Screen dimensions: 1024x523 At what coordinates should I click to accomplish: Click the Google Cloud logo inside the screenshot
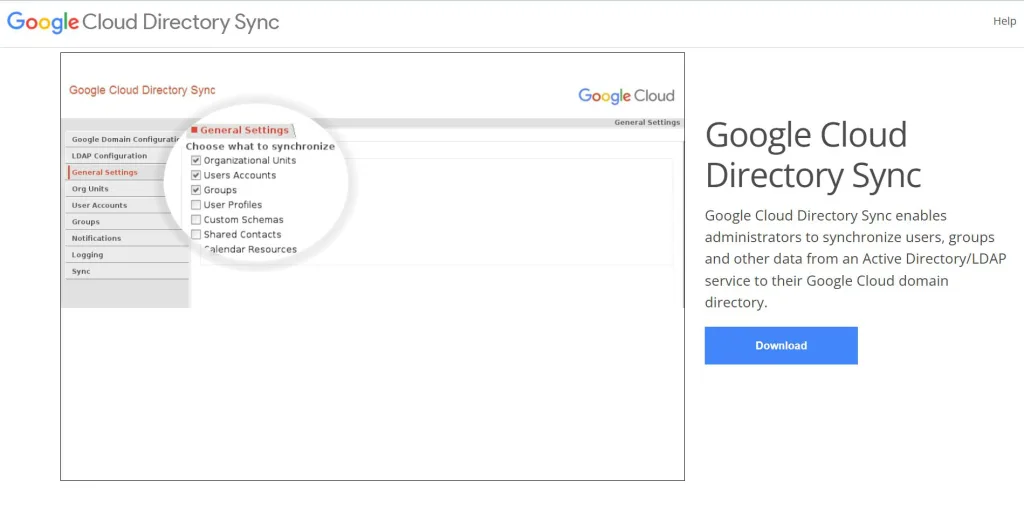[x=626, y=96]
